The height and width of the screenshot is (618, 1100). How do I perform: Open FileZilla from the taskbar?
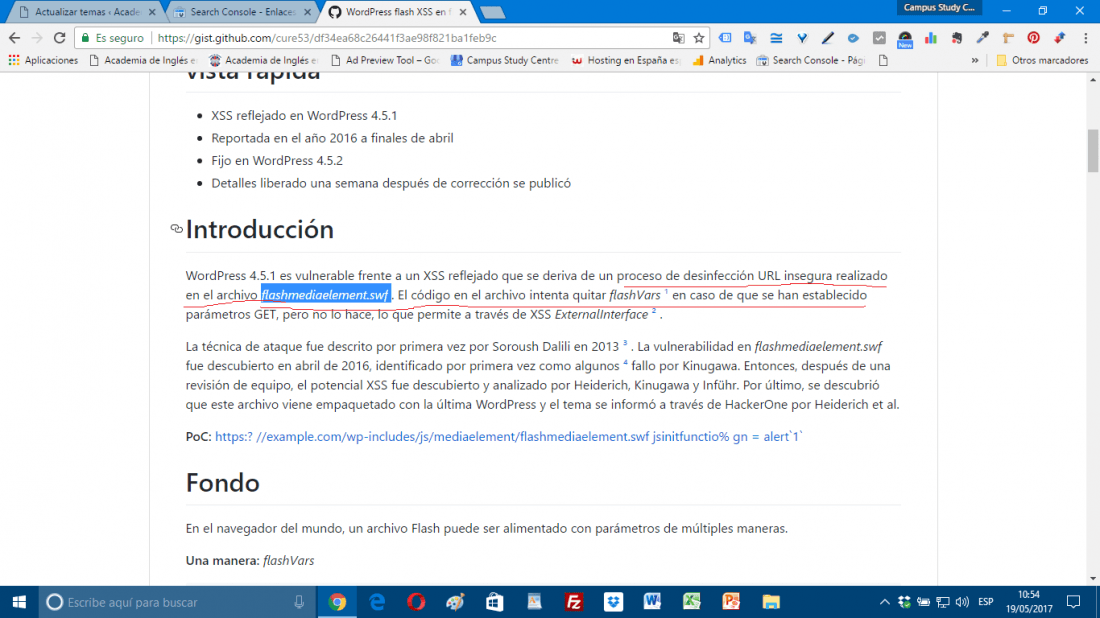tap(574, 602)
